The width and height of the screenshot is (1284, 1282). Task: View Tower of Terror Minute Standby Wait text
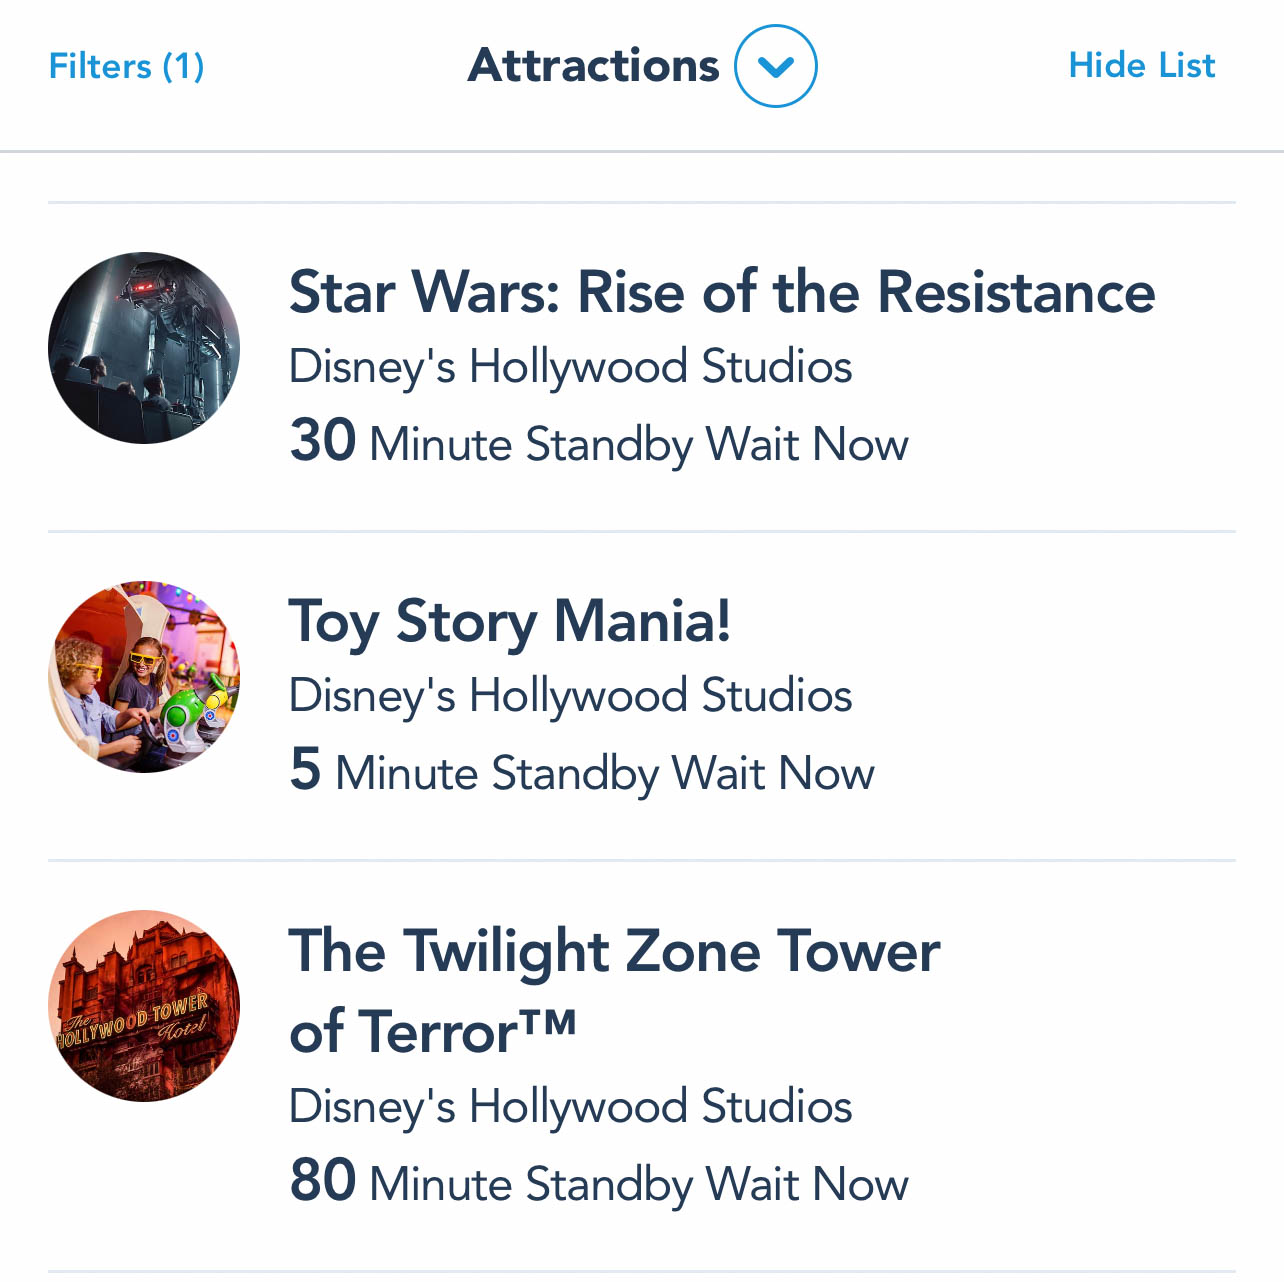[x=638, y=1184]
